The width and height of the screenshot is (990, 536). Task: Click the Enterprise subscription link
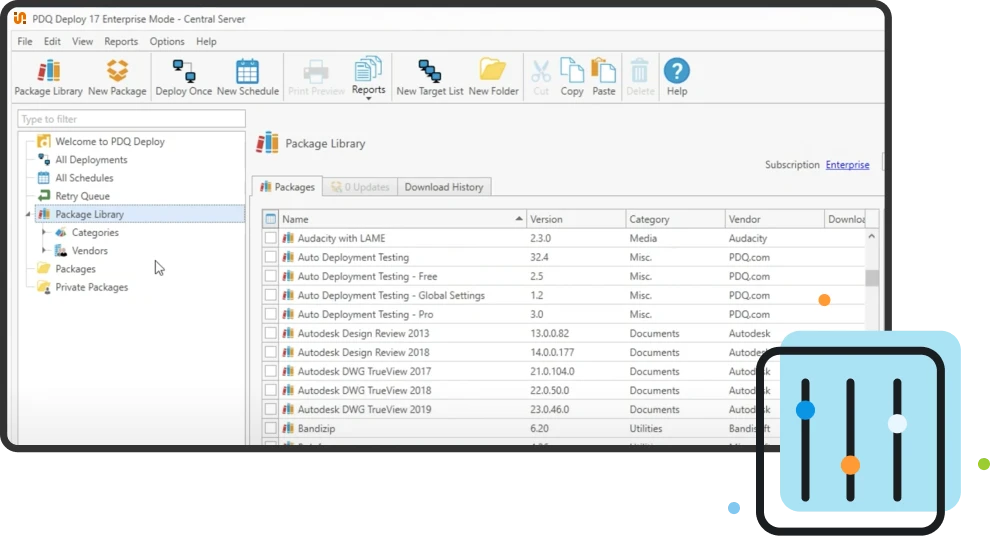pos(847,164)
